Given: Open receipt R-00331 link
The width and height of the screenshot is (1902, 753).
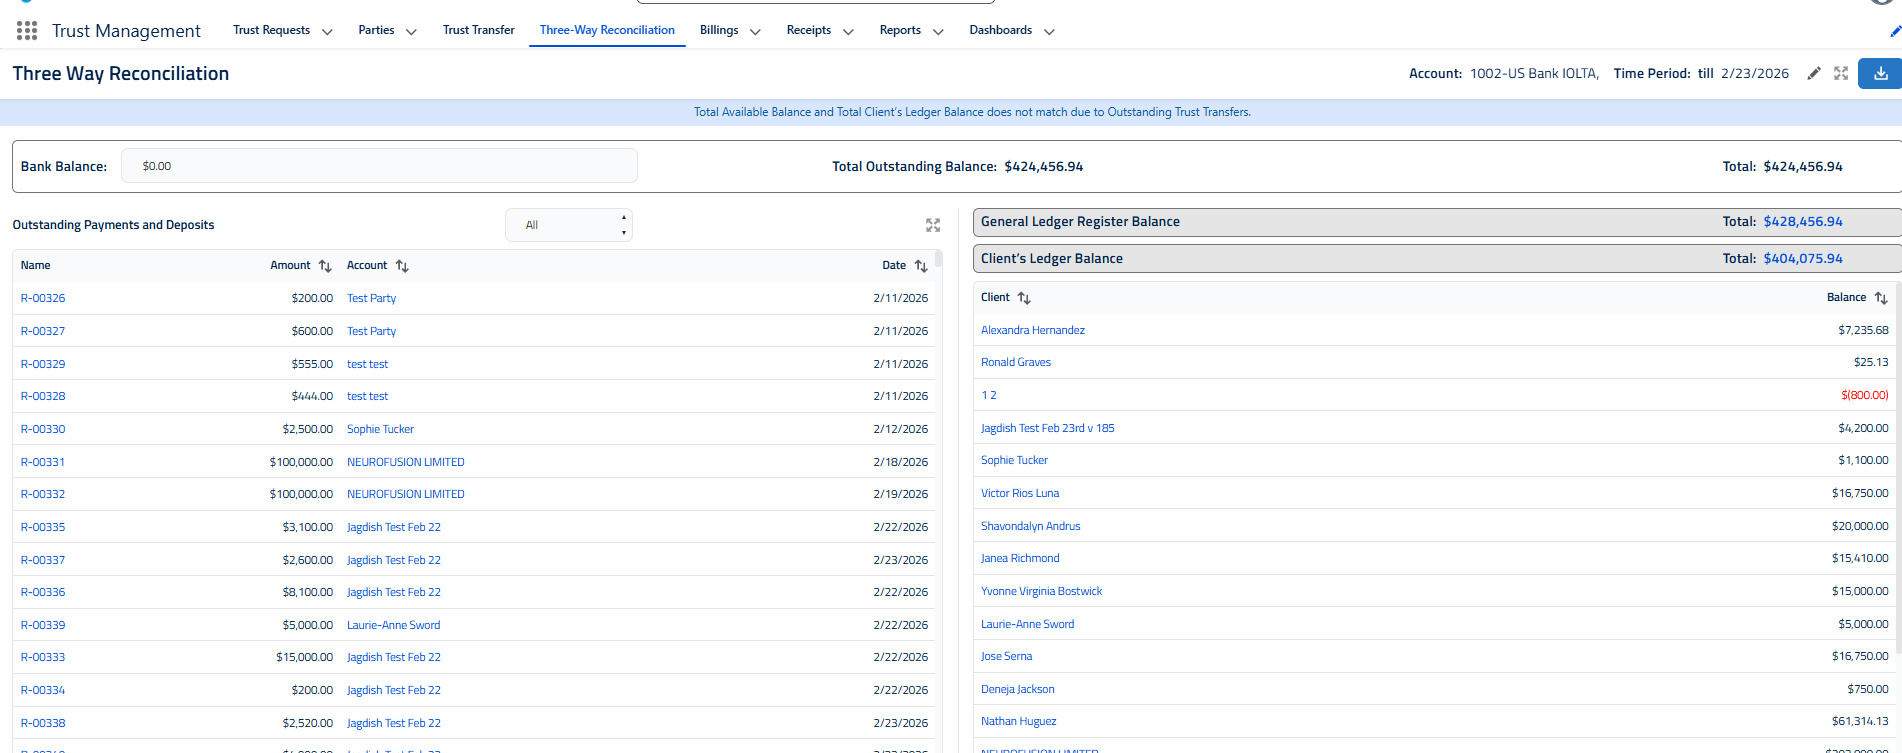Looking at the screenshot, I should 43,462.
